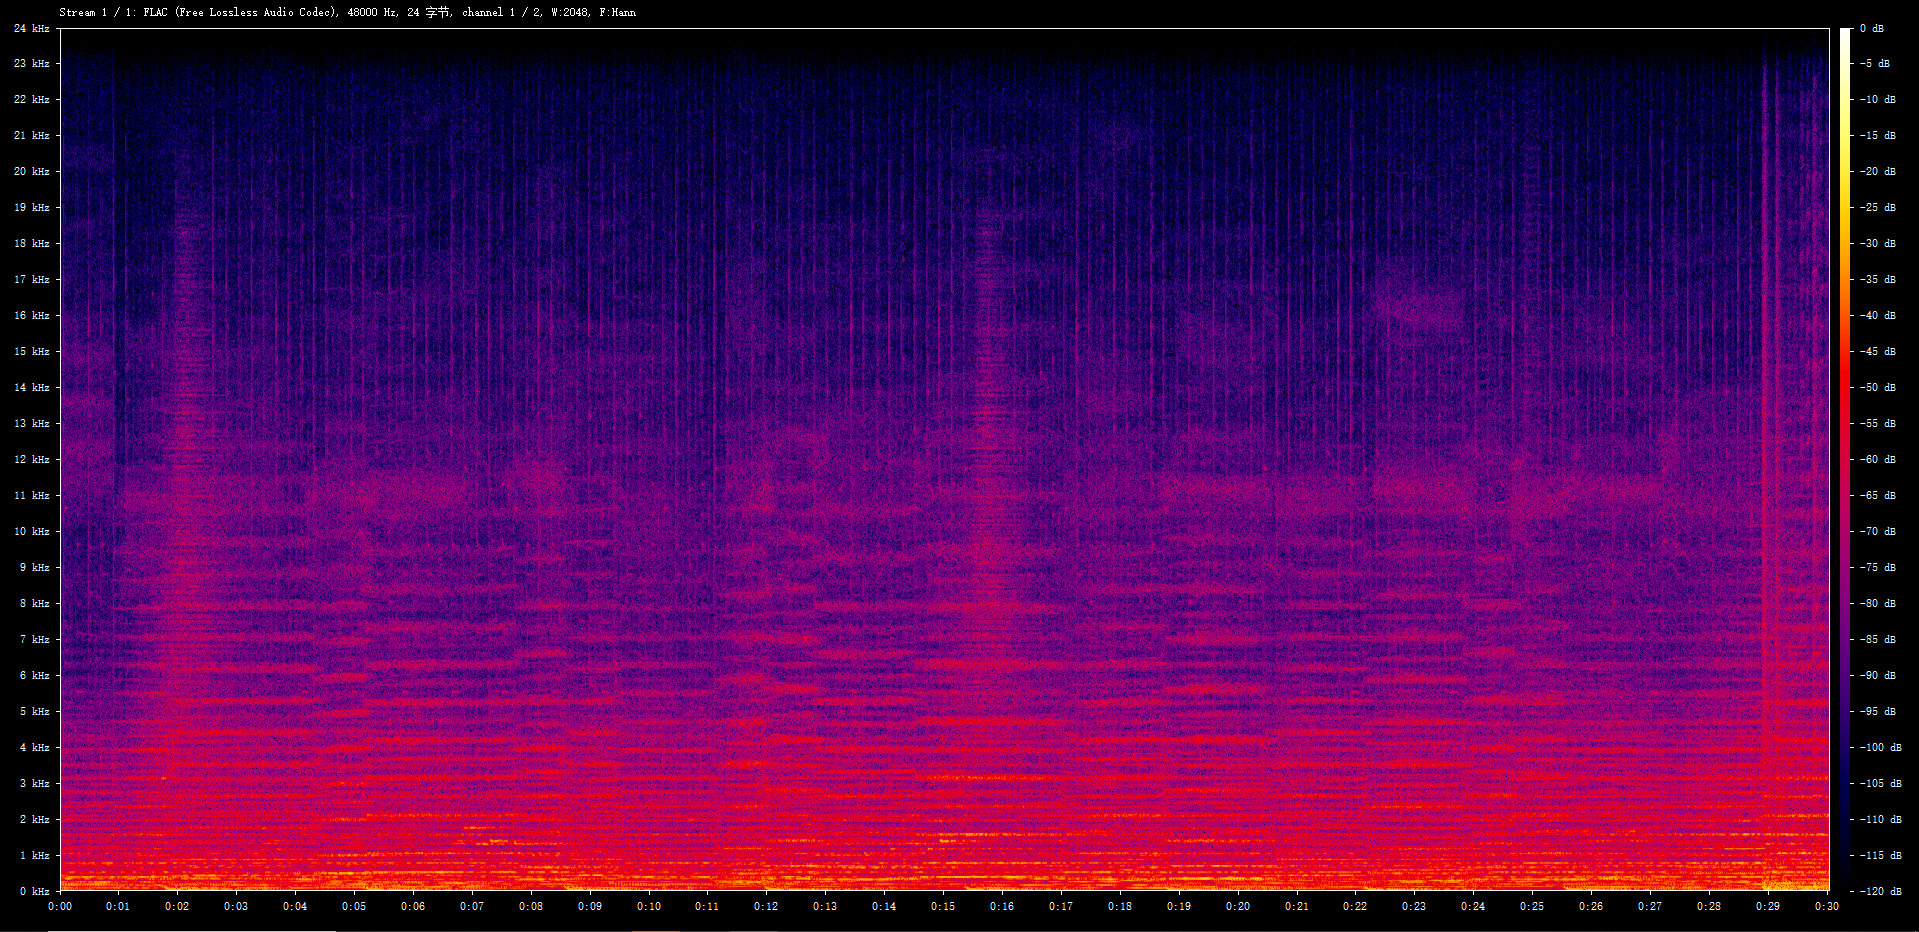Click the "0:16" time label
Viewport: 1919px width, 932px height.
pos(1002,906)
